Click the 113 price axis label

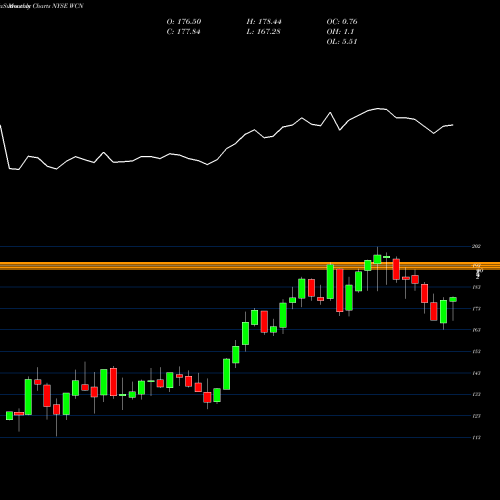coord(477,437)
